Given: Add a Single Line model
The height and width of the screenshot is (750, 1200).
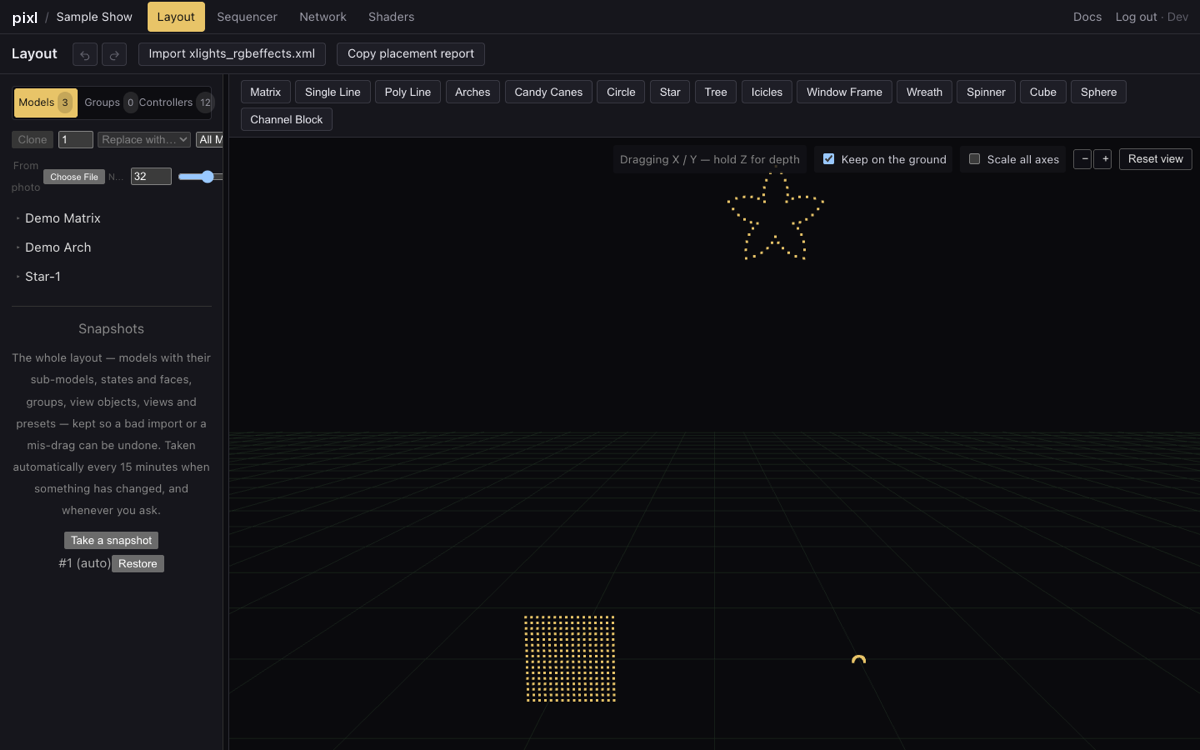Looking at the screenshot, I should click(333, 92).
